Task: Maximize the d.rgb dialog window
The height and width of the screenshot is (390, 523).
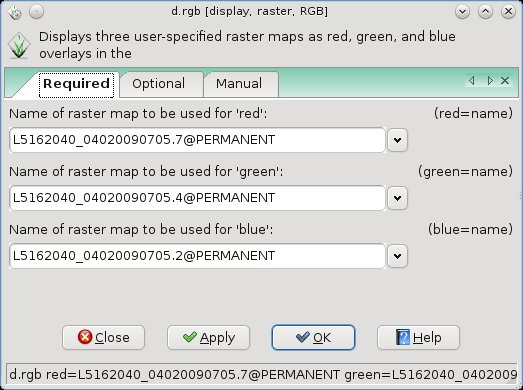Action: (485, 12)
